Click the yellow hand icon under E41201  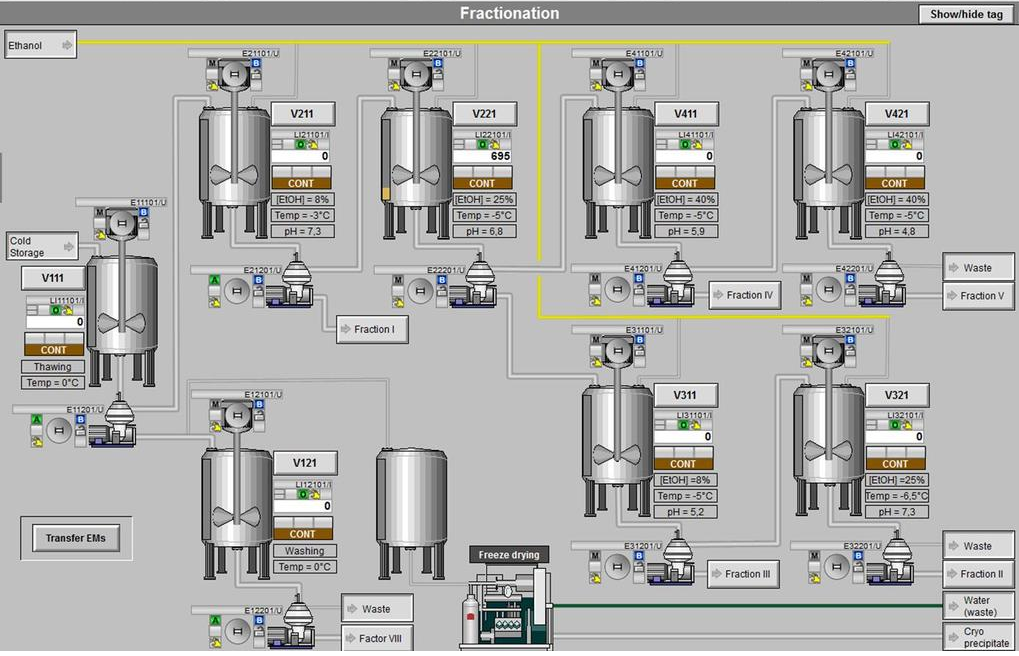pos(594,300)
